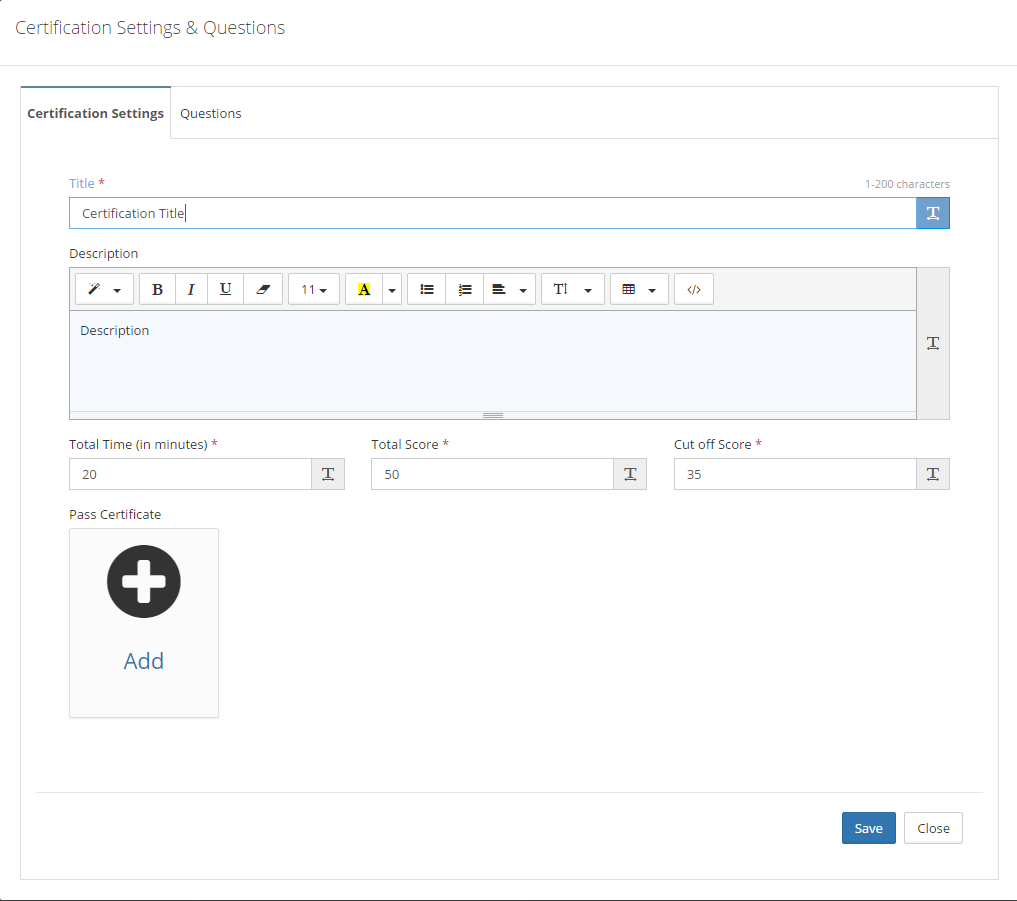This screenshot has width=1017, height=901.
Task: Apply the yellow highlight color swatch
Action: pyautogui.click(x=364, y=289)
